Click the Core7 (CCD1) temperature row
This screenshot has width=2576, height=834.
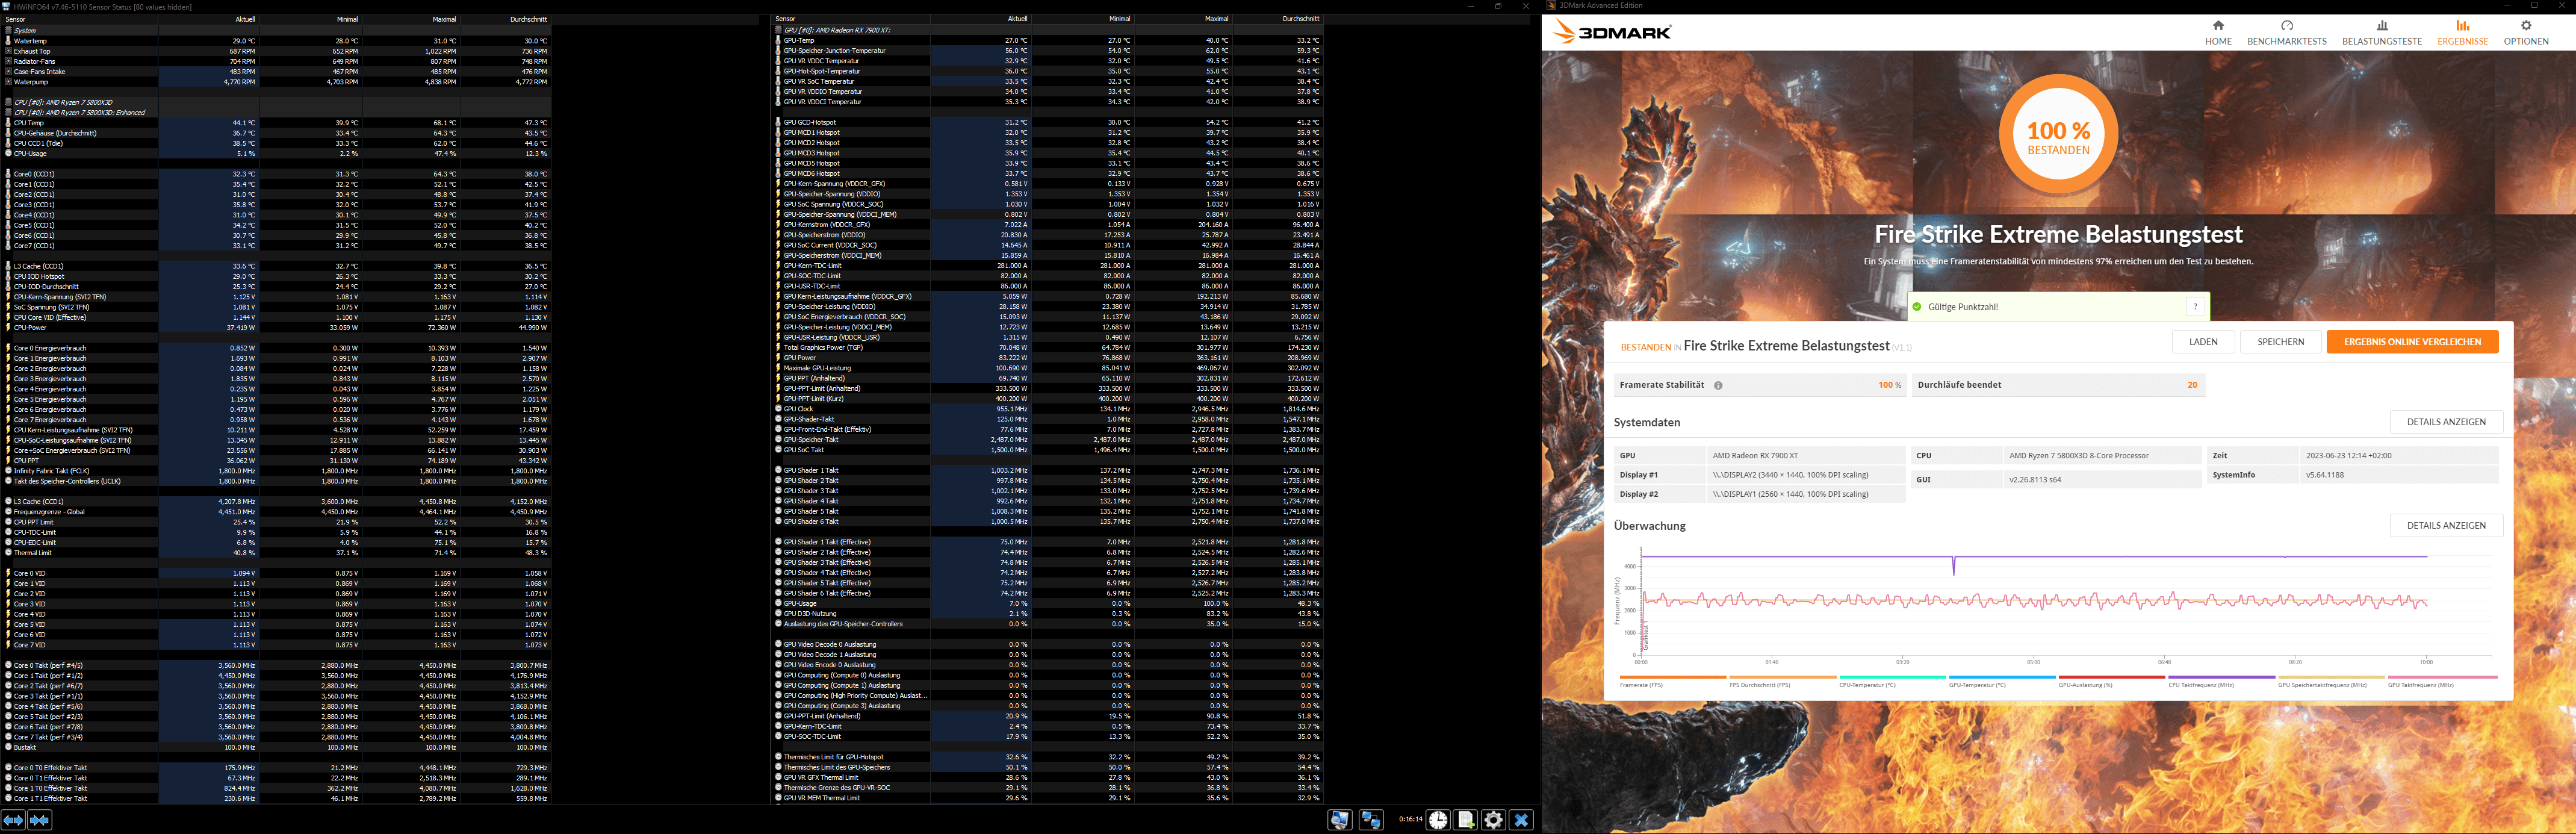(277, 246)
